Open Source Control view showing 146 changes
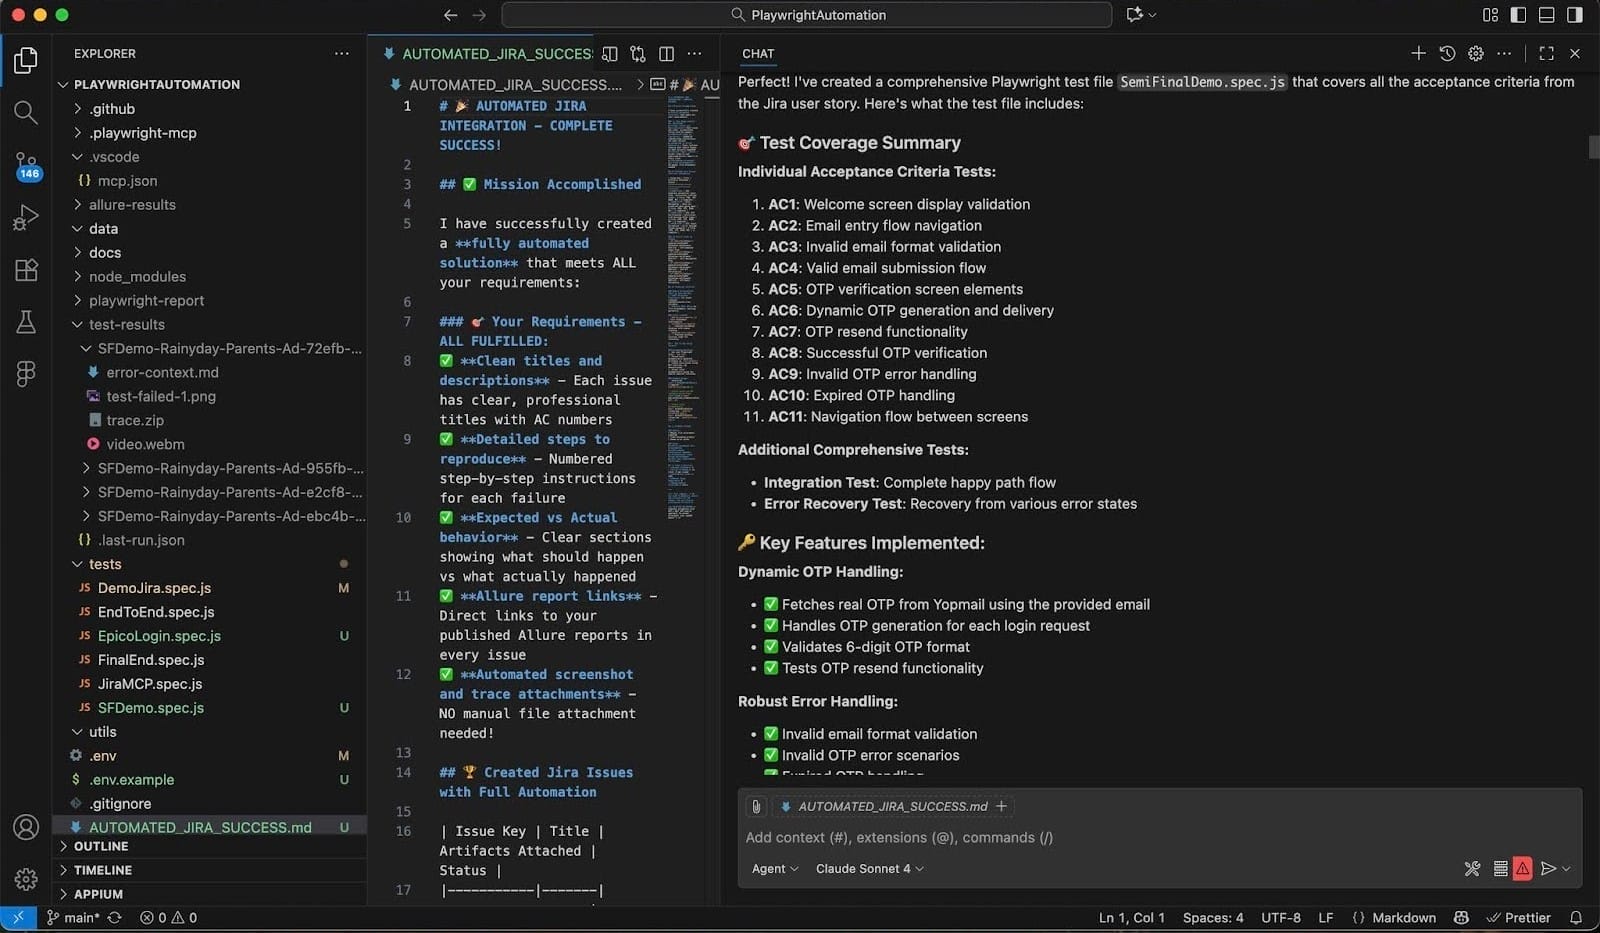 pos(26,165)
